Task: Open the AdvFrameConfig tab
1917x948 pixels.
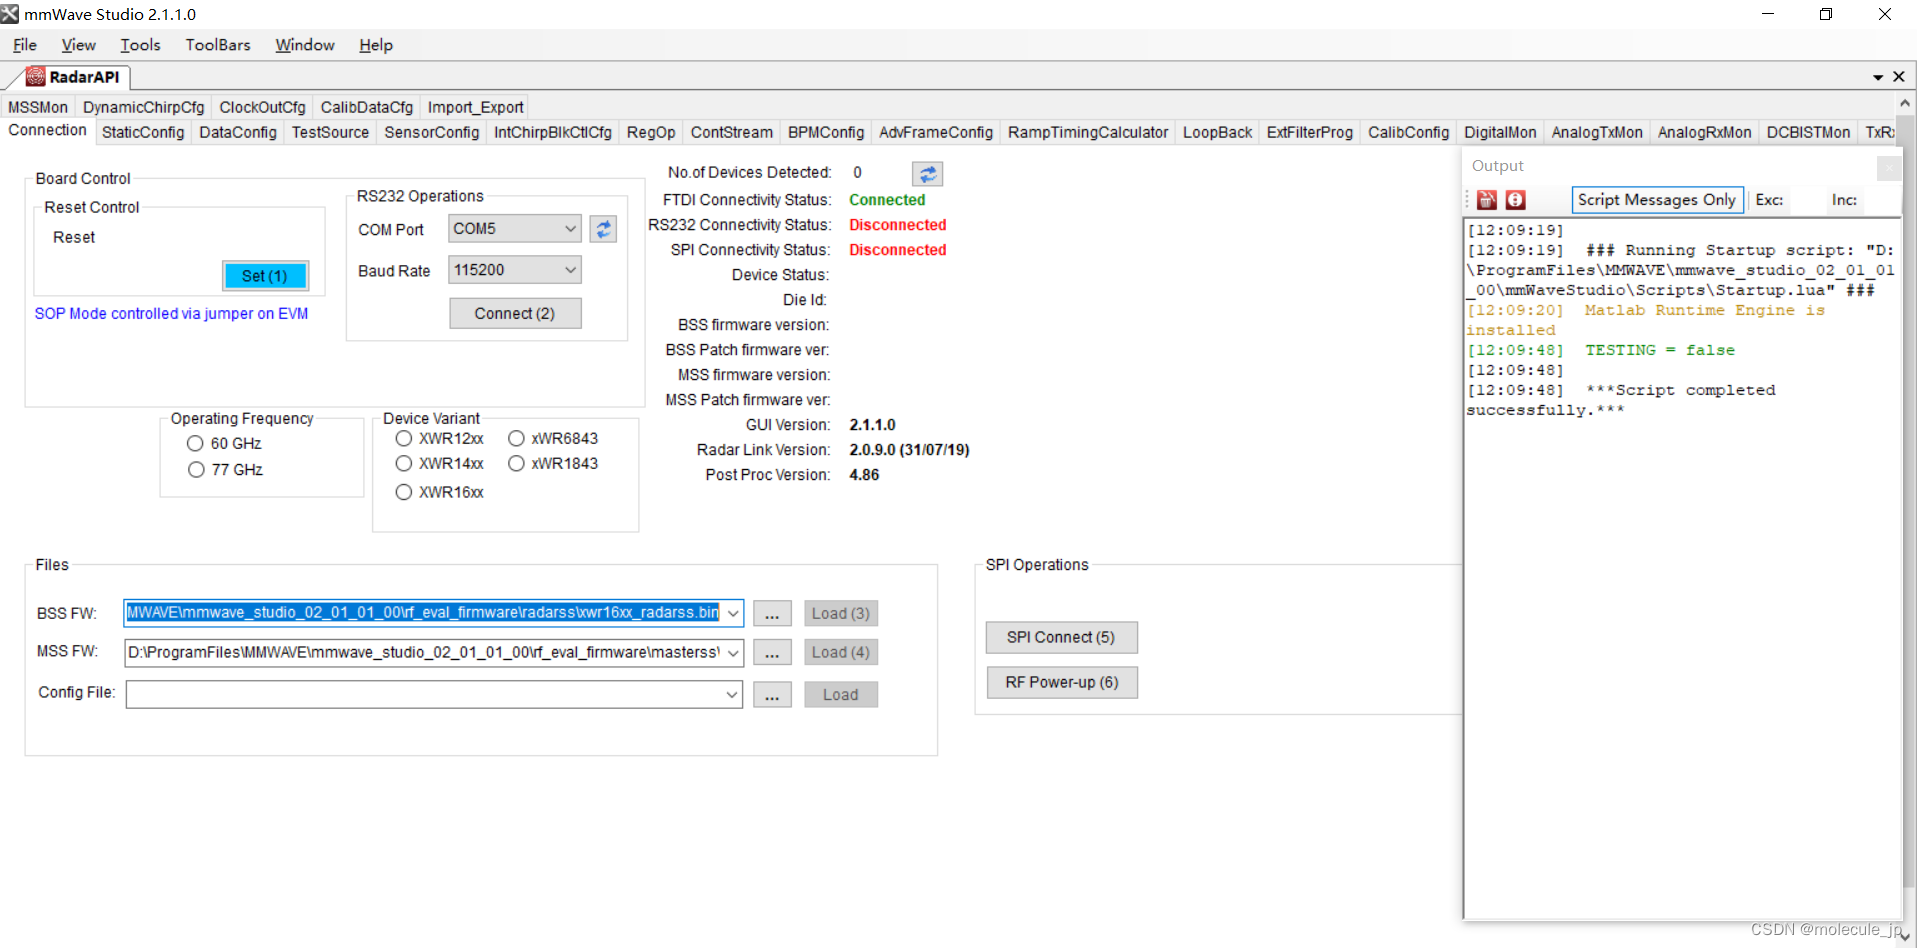Action: [936, 133]
